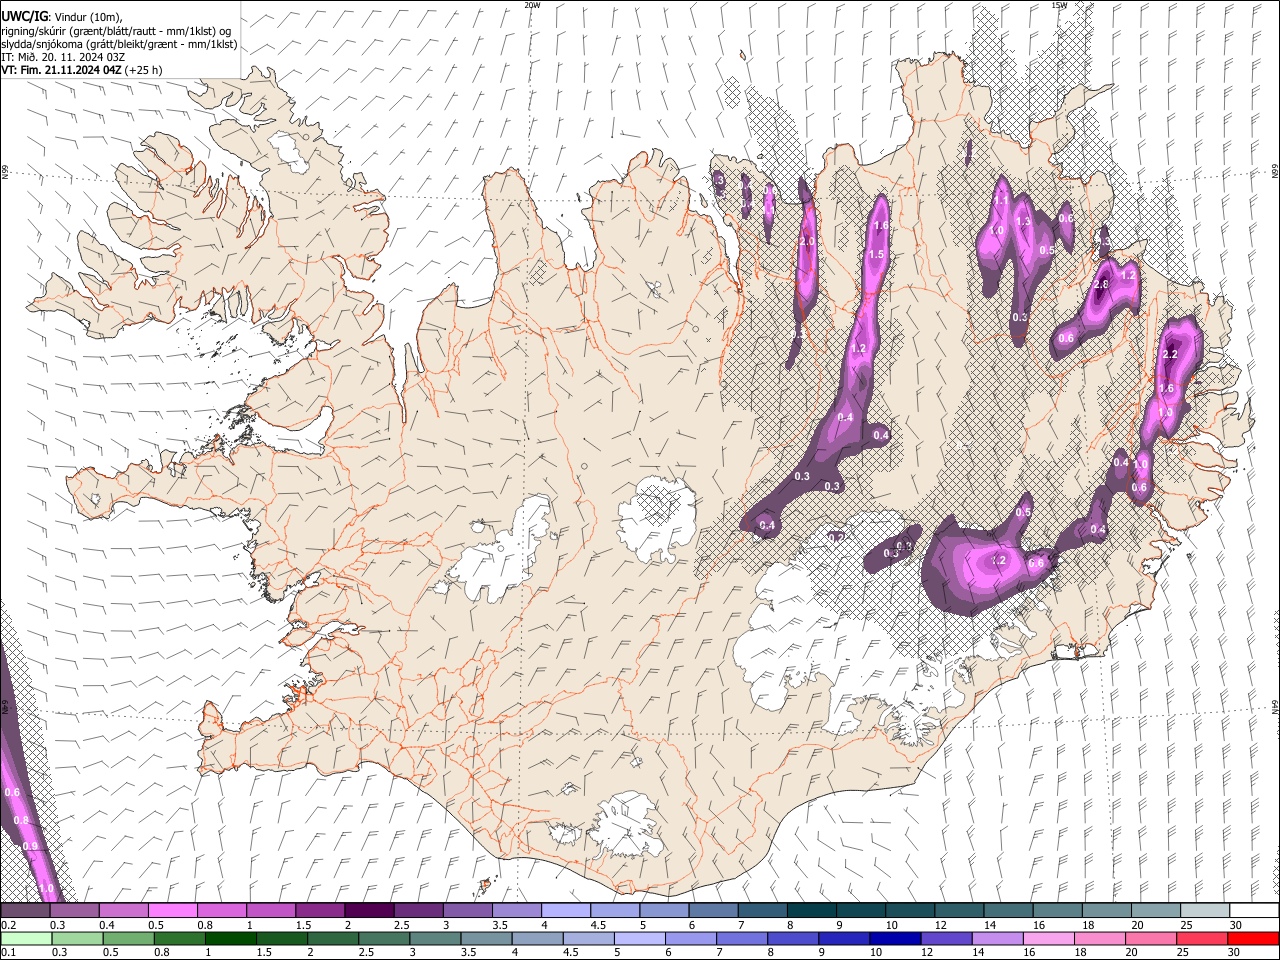Click the 30 label under the upper scale
Screen dimensions: 1280x960
click(x=1236, y=925)
